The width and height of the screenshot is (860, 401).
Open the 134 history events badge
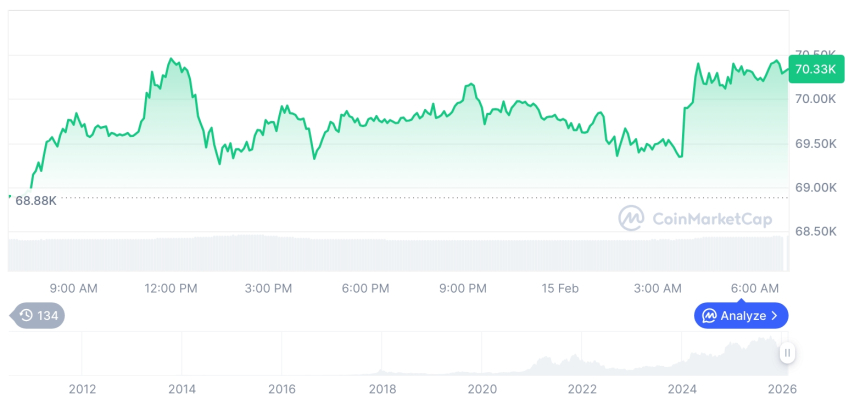(x=39, y=316)
